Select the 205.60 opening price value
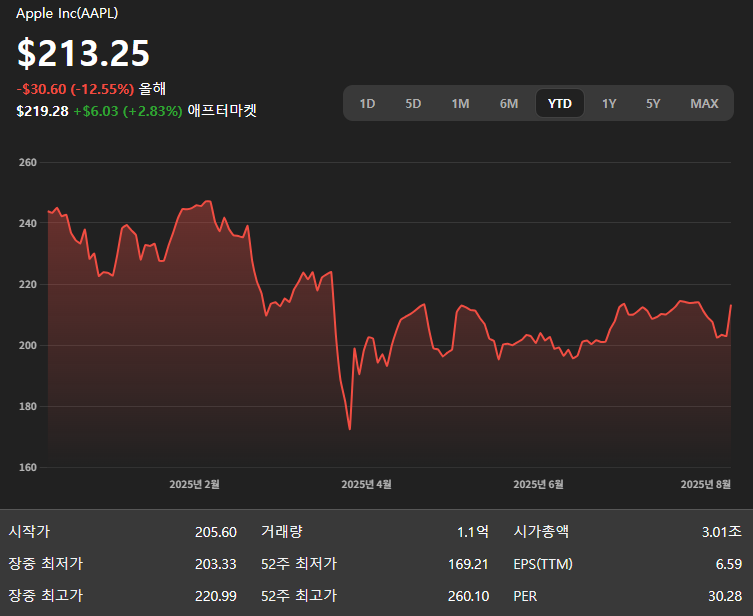Screen dimensions: 753x616 [216, 532]
